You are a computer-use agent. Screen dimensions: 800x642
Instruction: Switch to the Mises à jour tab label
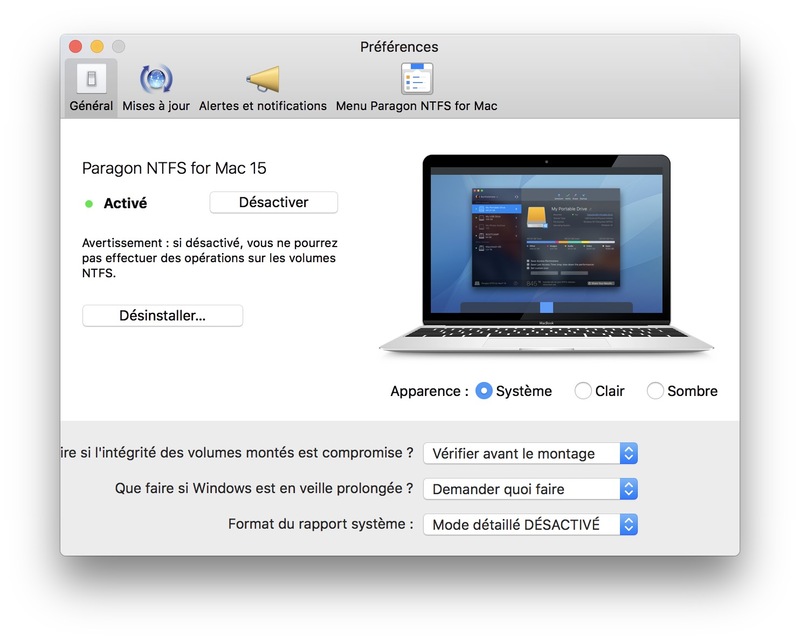[x=156, y=106]
